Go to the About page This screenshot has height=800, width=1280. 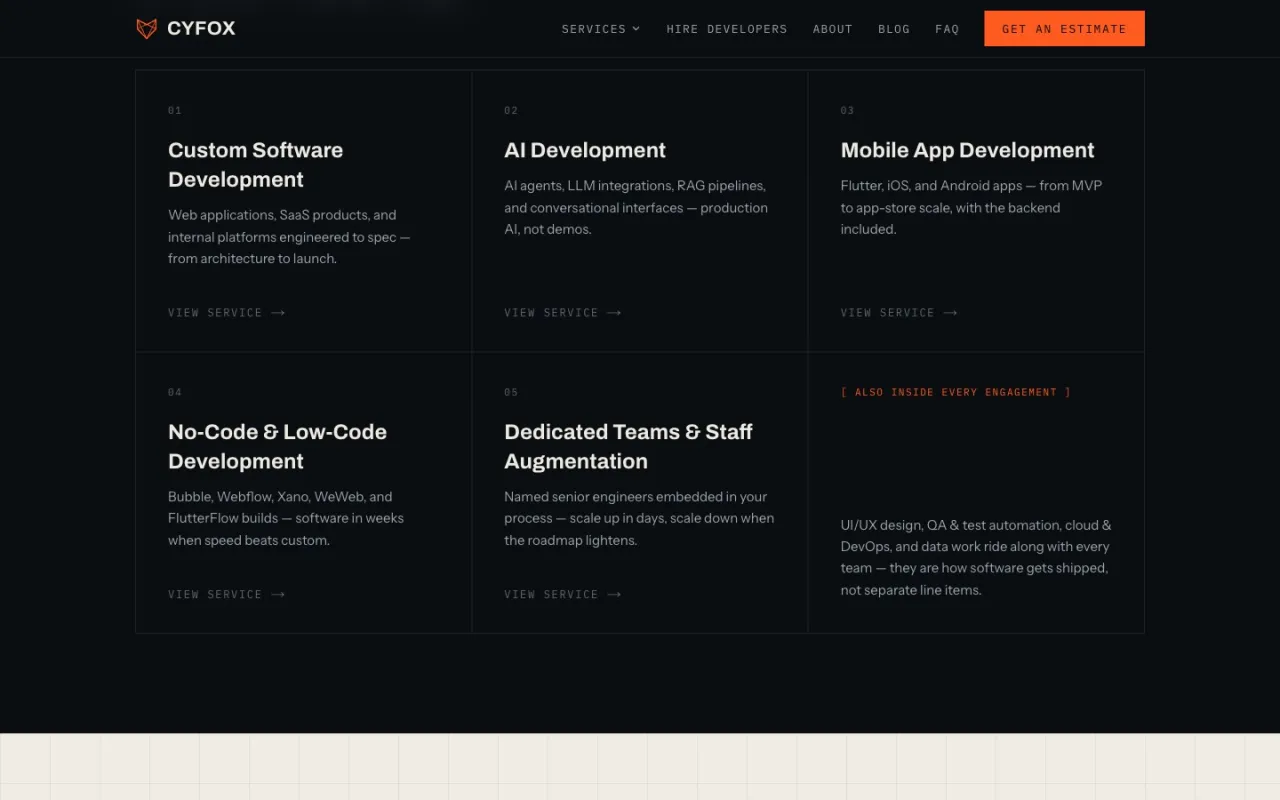pos(833,29)
